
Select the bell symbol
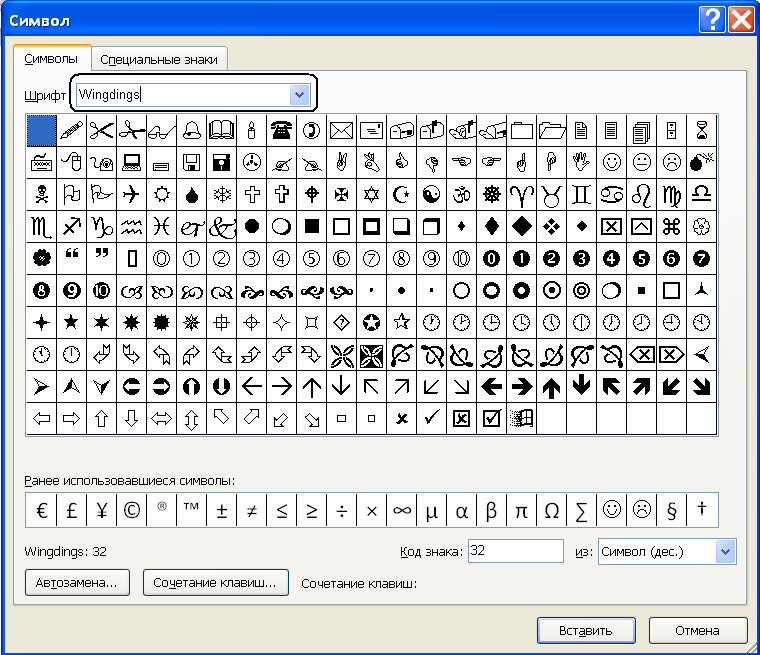[x=191, y=130]
